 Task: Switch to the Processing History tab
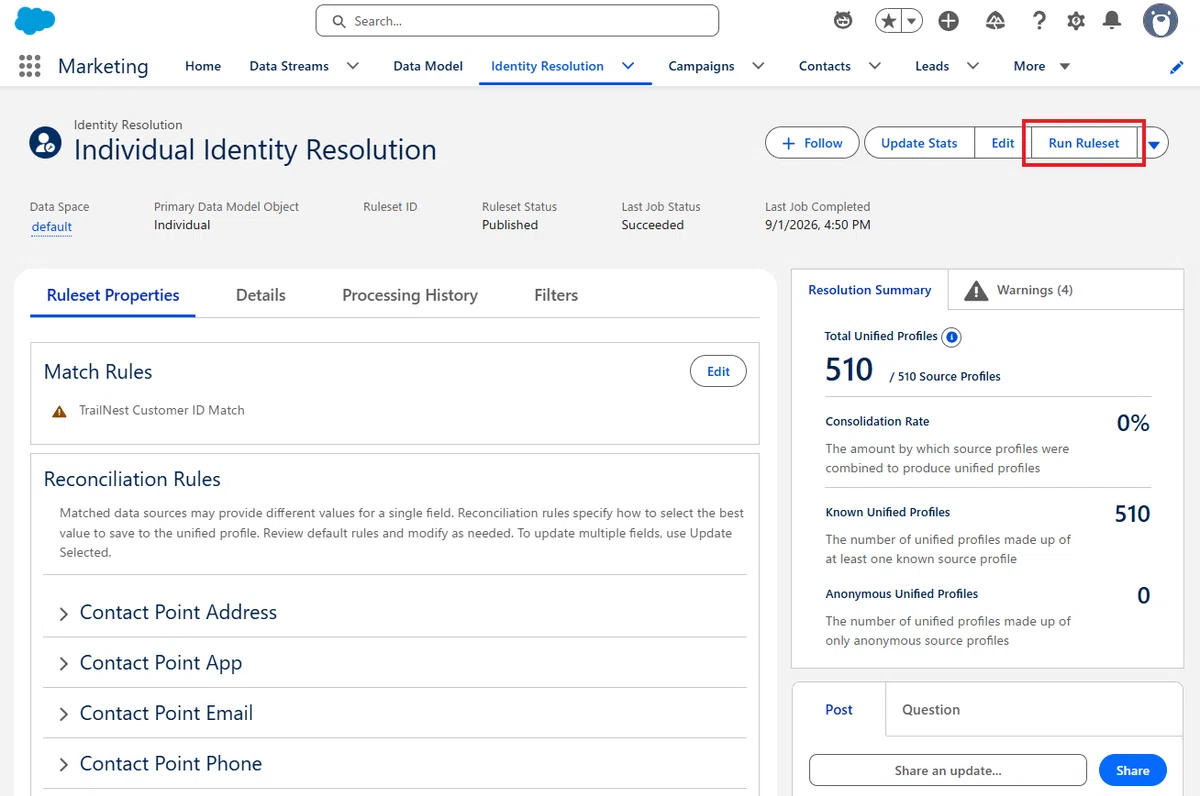coord(410,295)
